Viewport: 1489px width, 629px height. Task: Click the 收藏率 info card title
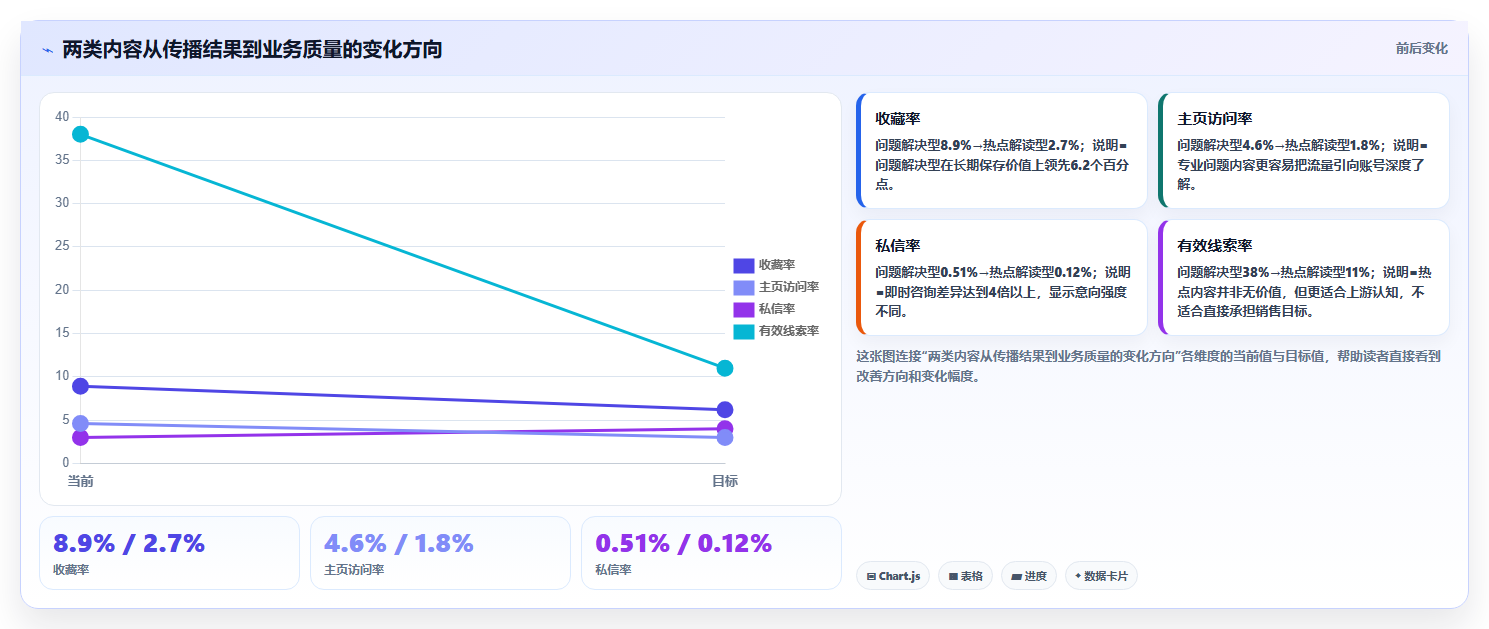tap(898, 119)
